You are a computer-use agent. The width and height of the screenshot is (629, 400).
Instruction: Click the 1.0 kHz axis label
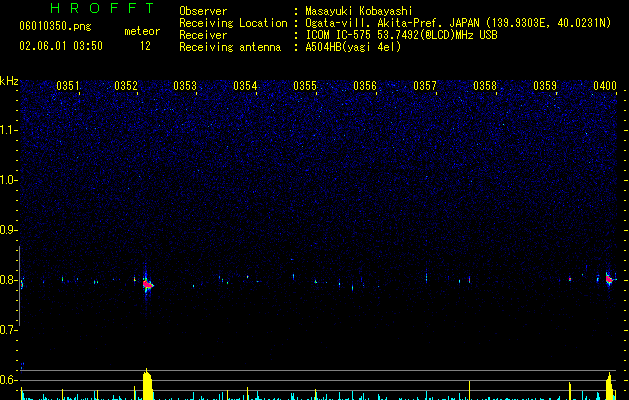click(x=9, y=180)
